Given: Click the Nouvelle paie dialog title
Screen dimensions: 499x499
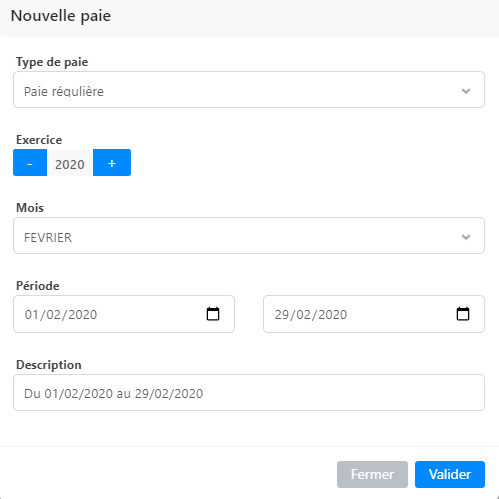Looking at the screenshot, I should (x=61, y=16).
